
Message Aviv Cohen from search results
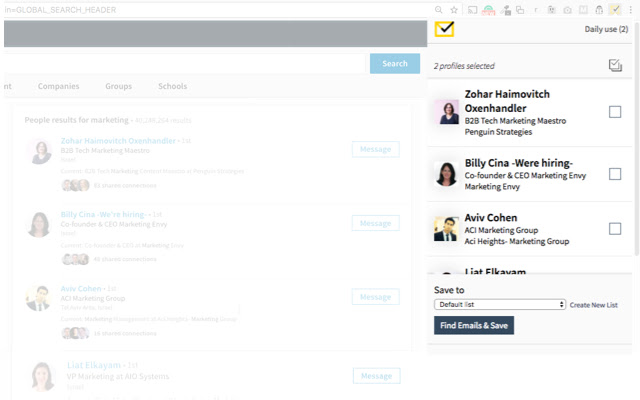(376, 297)
